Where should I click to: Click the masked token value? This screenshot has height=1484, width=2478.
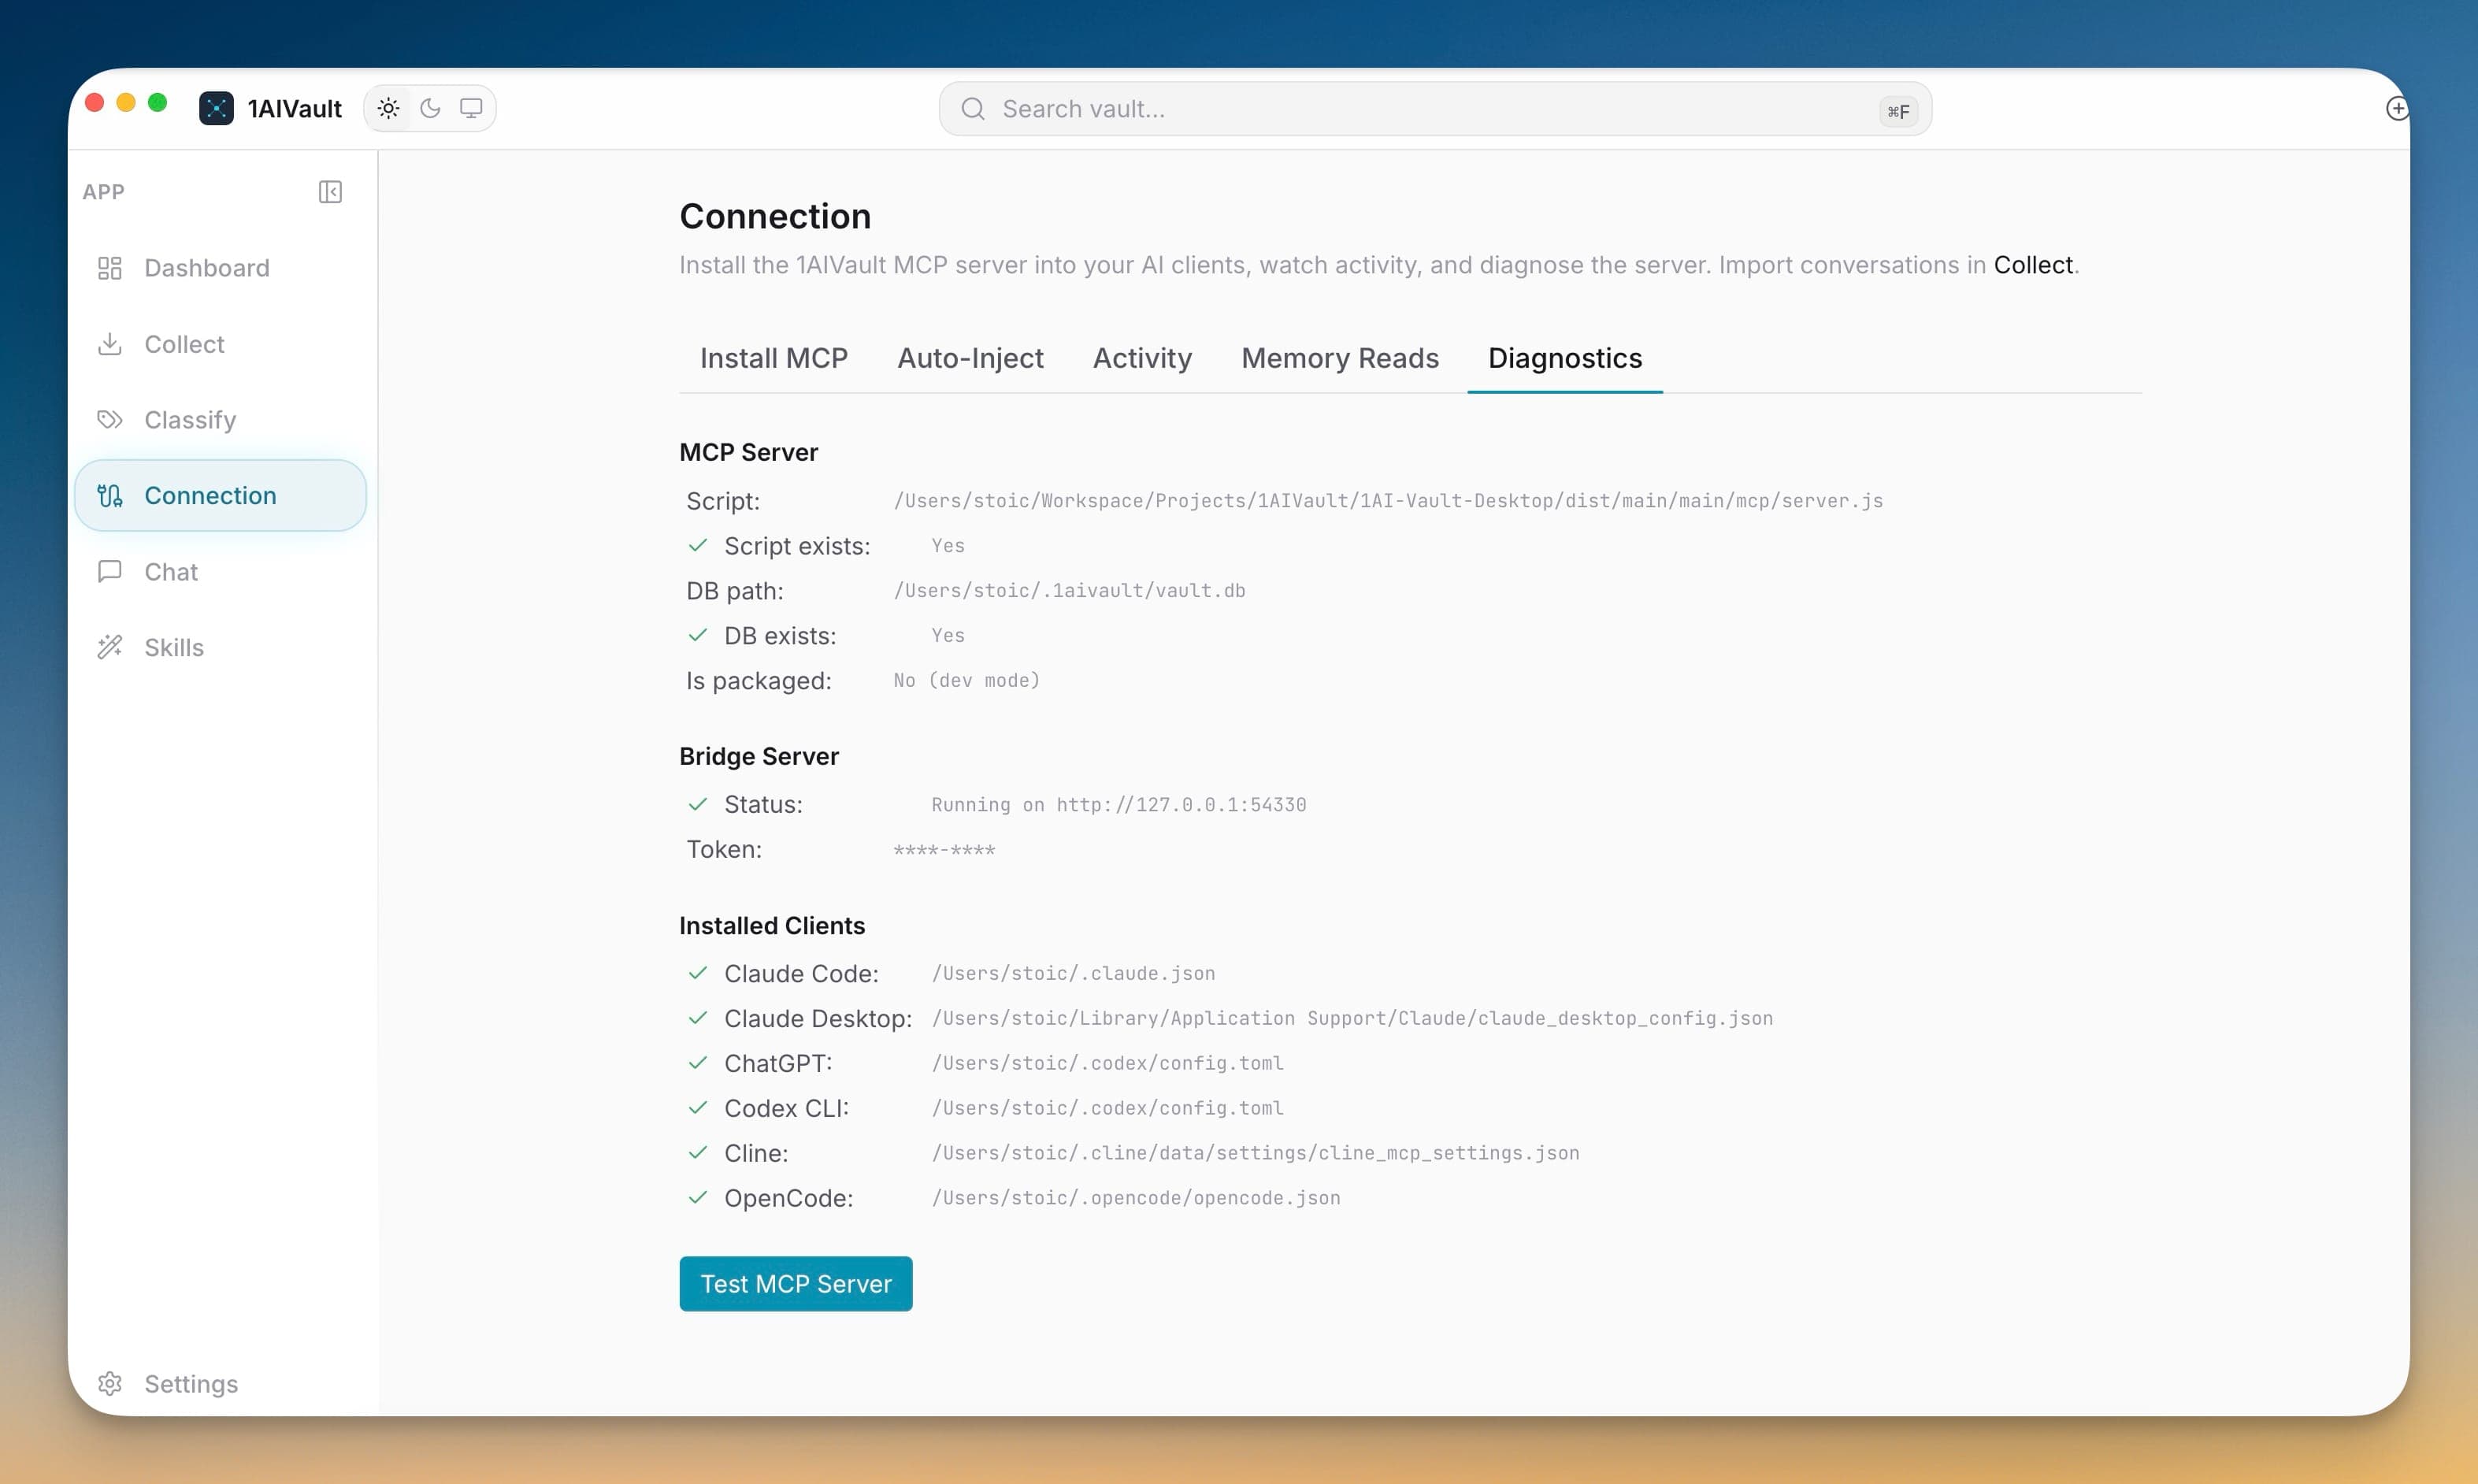pos(944,851)
